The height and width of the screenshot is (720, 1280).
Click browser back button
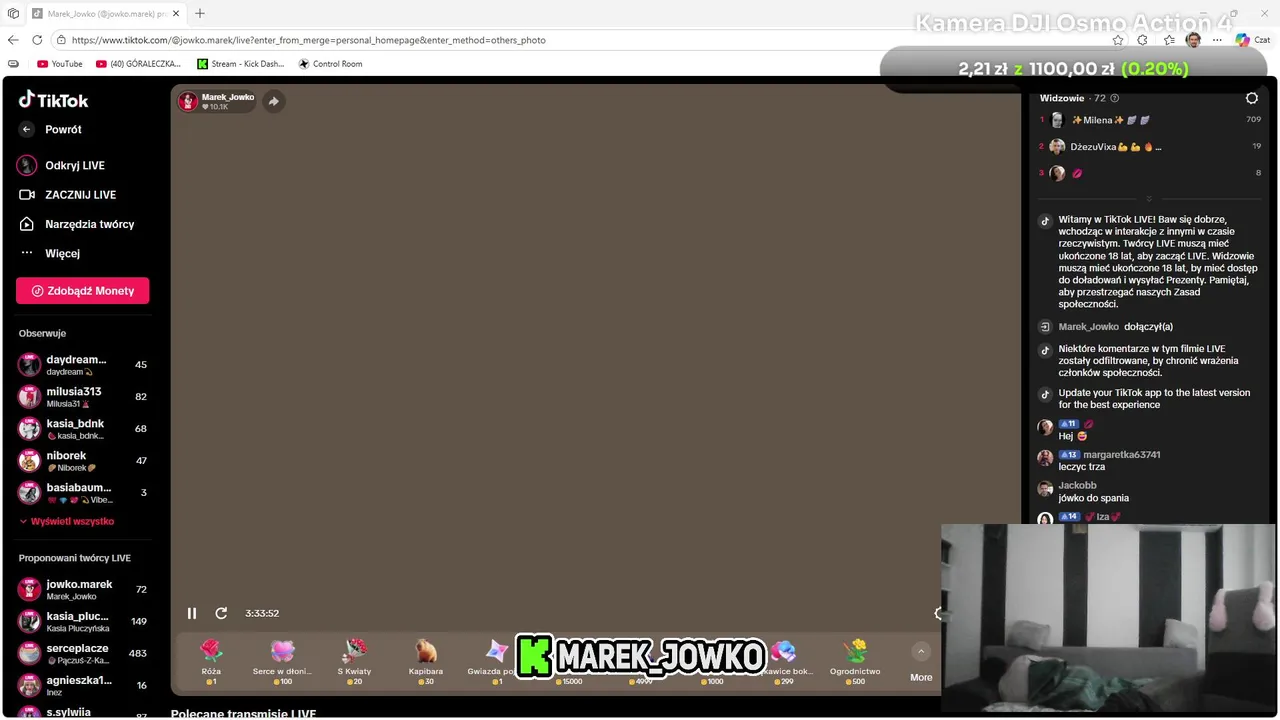click(13, 40)
